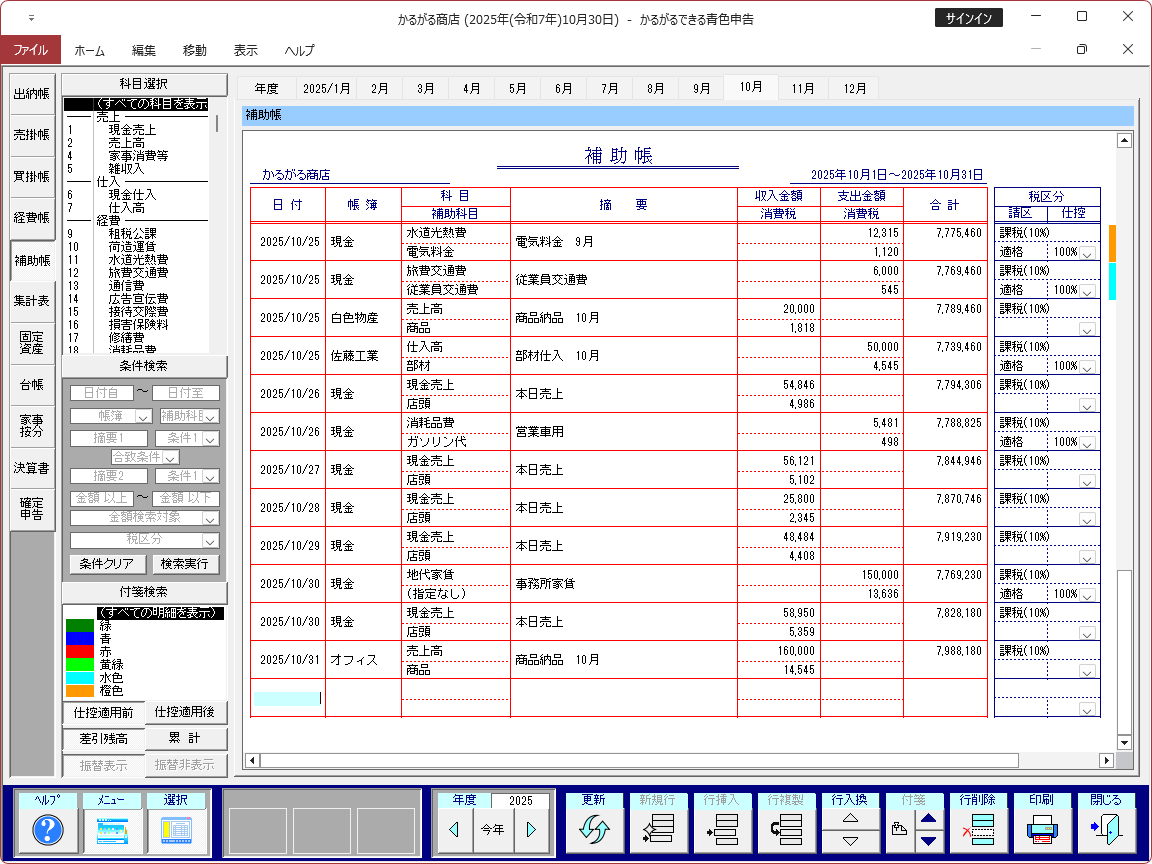Click the 更新 refresh icon

point(594,829)
